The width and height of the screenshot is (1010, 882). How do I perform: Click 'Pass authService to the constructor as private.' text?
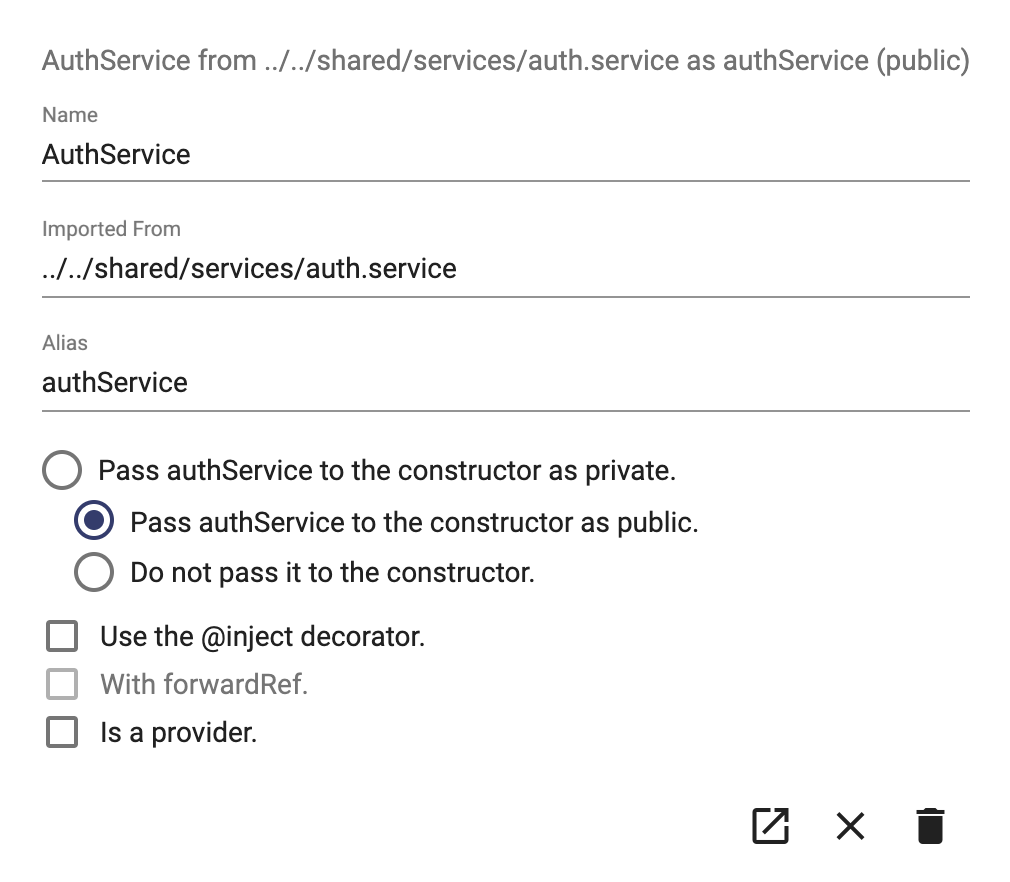click(x=387, y=470)
